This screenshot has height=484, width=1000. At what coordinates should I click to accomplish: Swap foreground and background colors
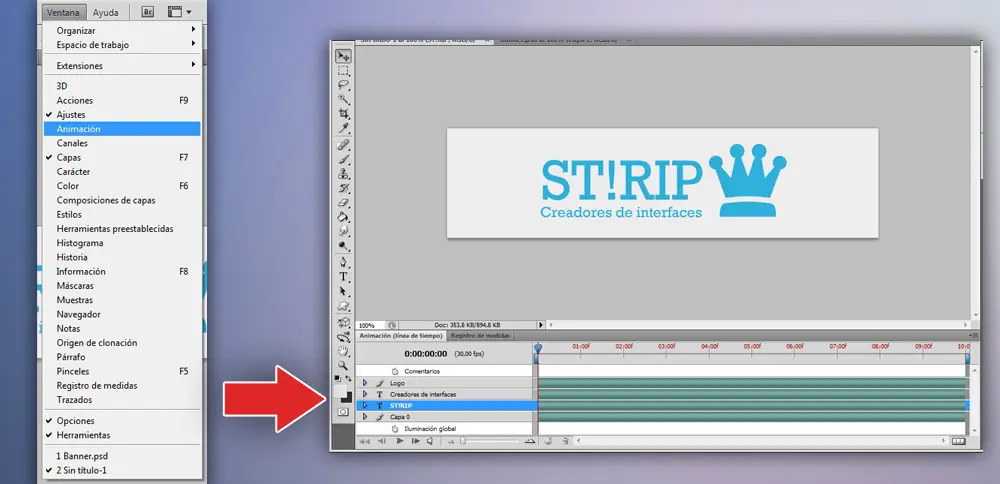(x=348, y=378)
